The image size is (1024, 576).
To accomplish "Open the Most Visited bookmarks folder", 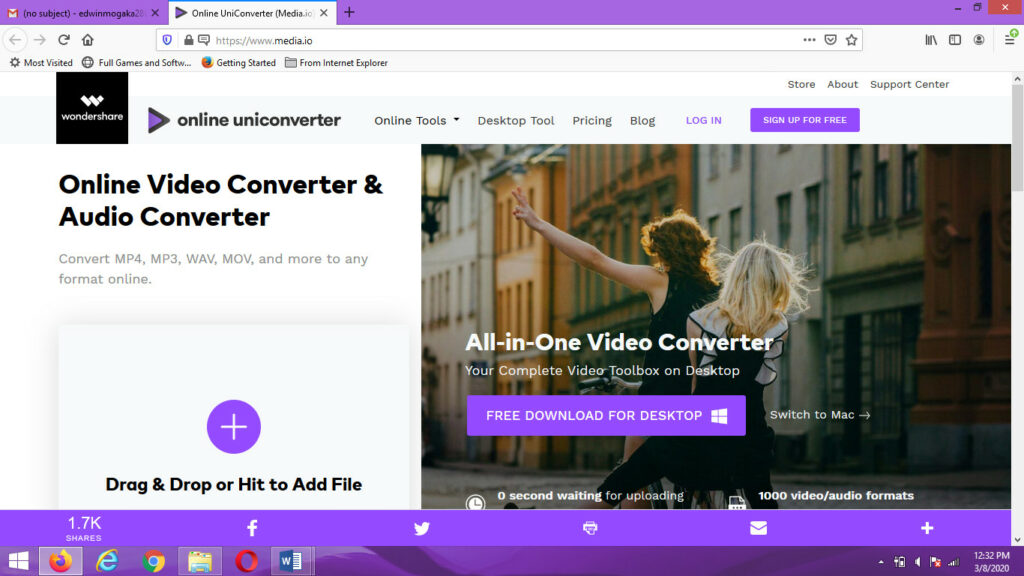I will pyautogui.click(x=40, y=63).
